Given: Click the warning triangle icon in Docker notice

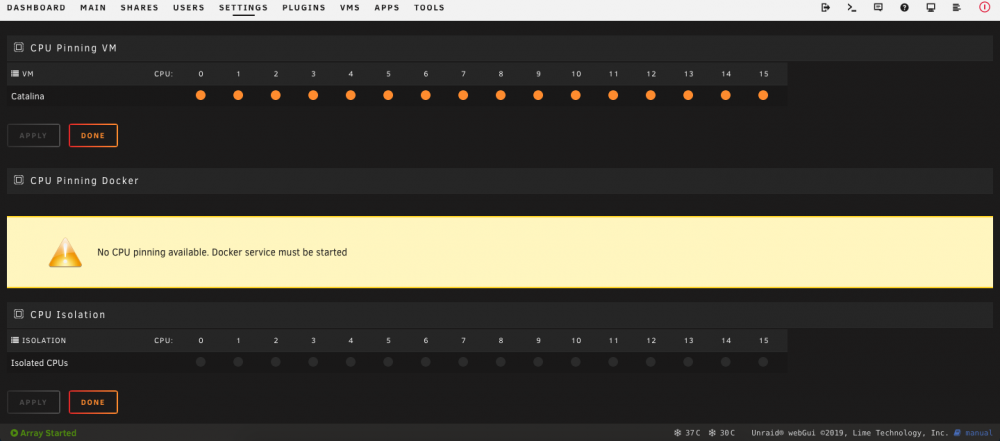Looking at the screenshot, I should 65,253.
